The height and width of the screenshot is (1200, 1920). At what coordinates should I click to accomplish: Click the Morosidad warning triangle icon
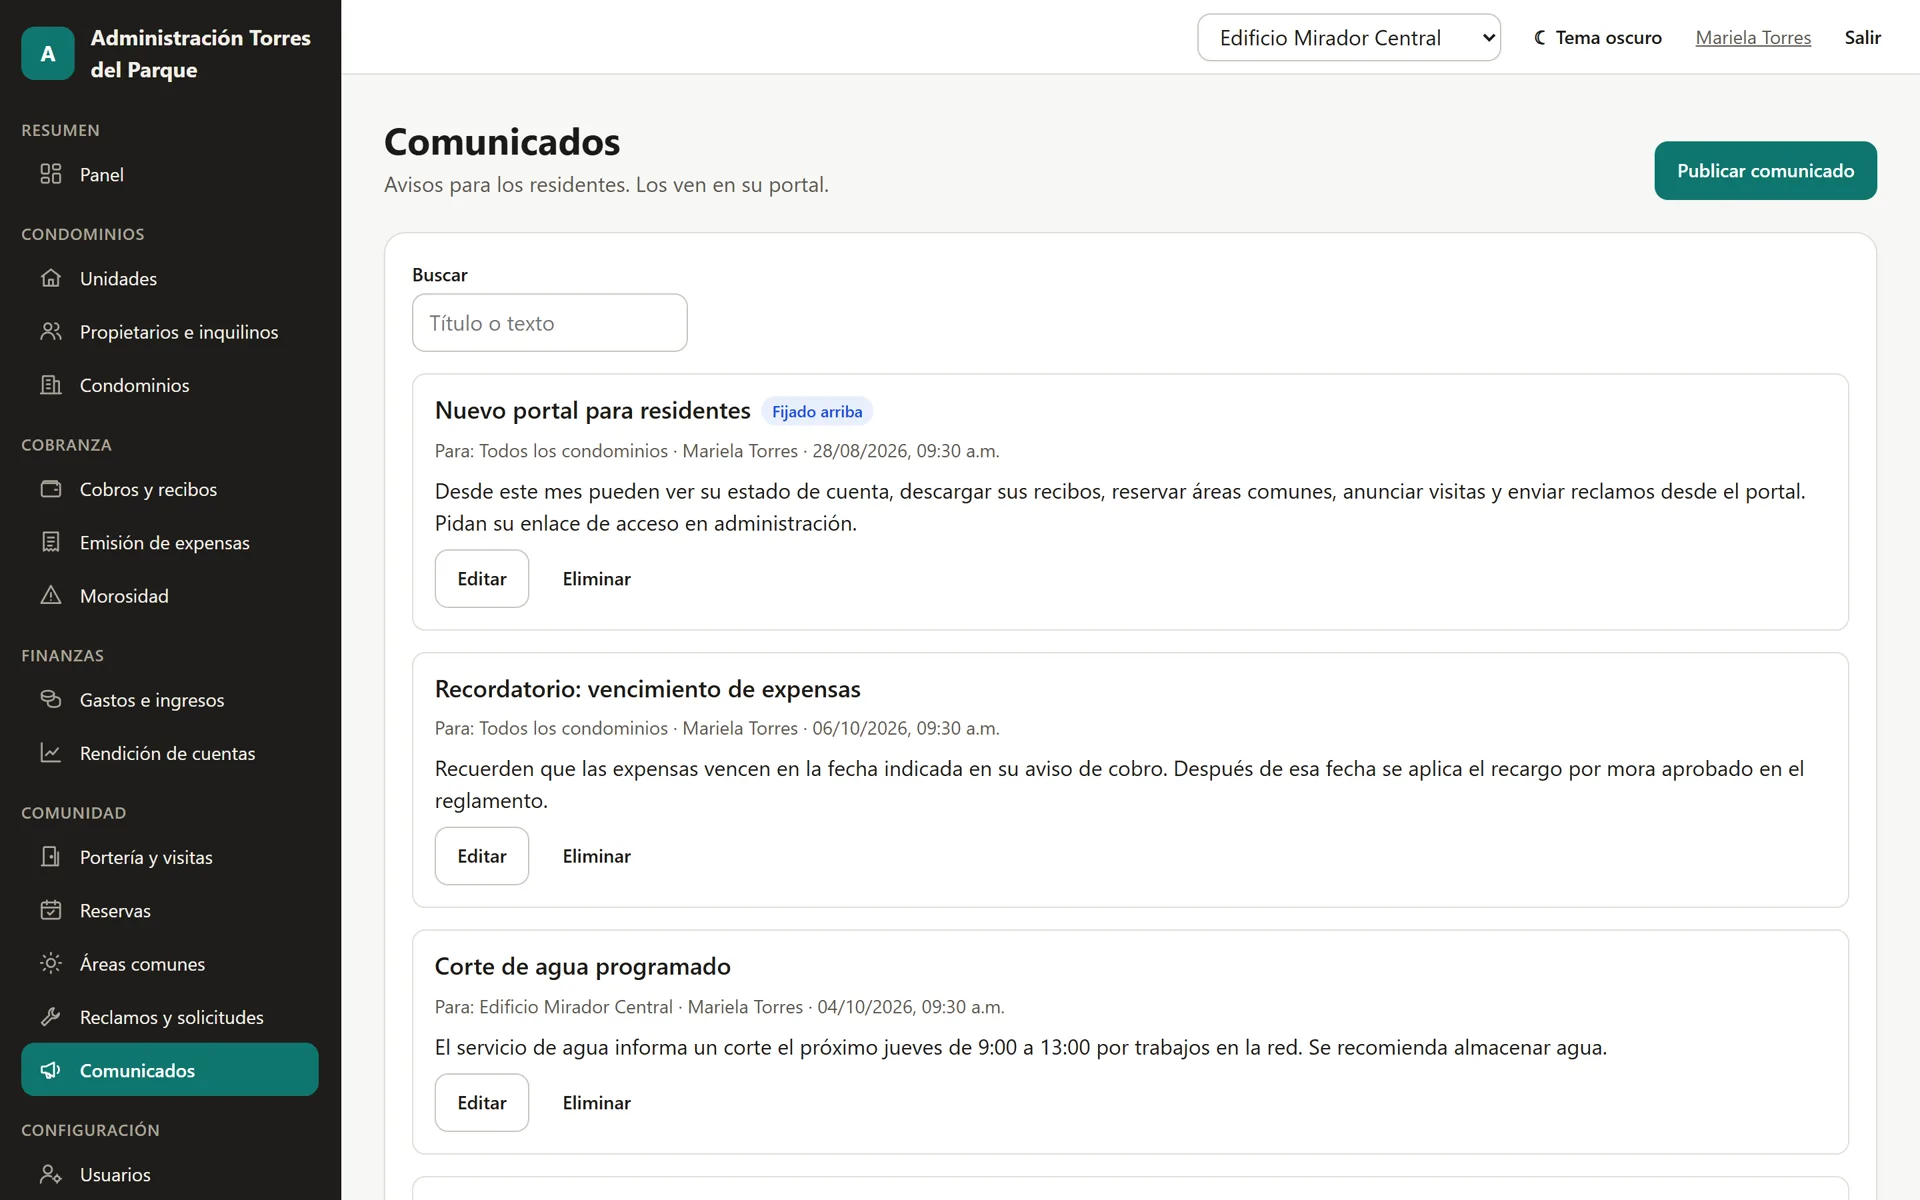(x=51, y=595)
